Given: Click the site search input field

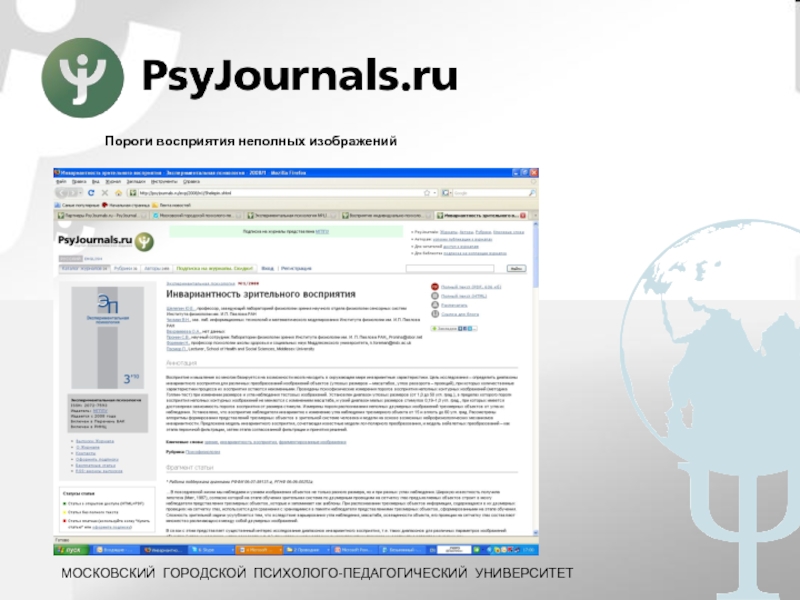Looking at the screenshot, I should pyautogui.click(x=450, y=268).
